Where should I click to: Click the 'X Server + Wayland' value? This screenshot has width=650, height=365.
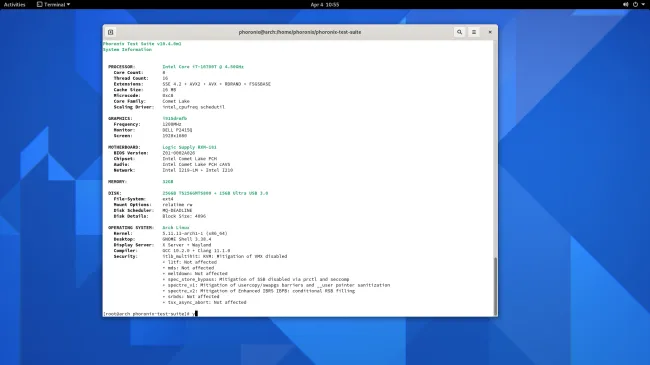click(x=187, y=245)
